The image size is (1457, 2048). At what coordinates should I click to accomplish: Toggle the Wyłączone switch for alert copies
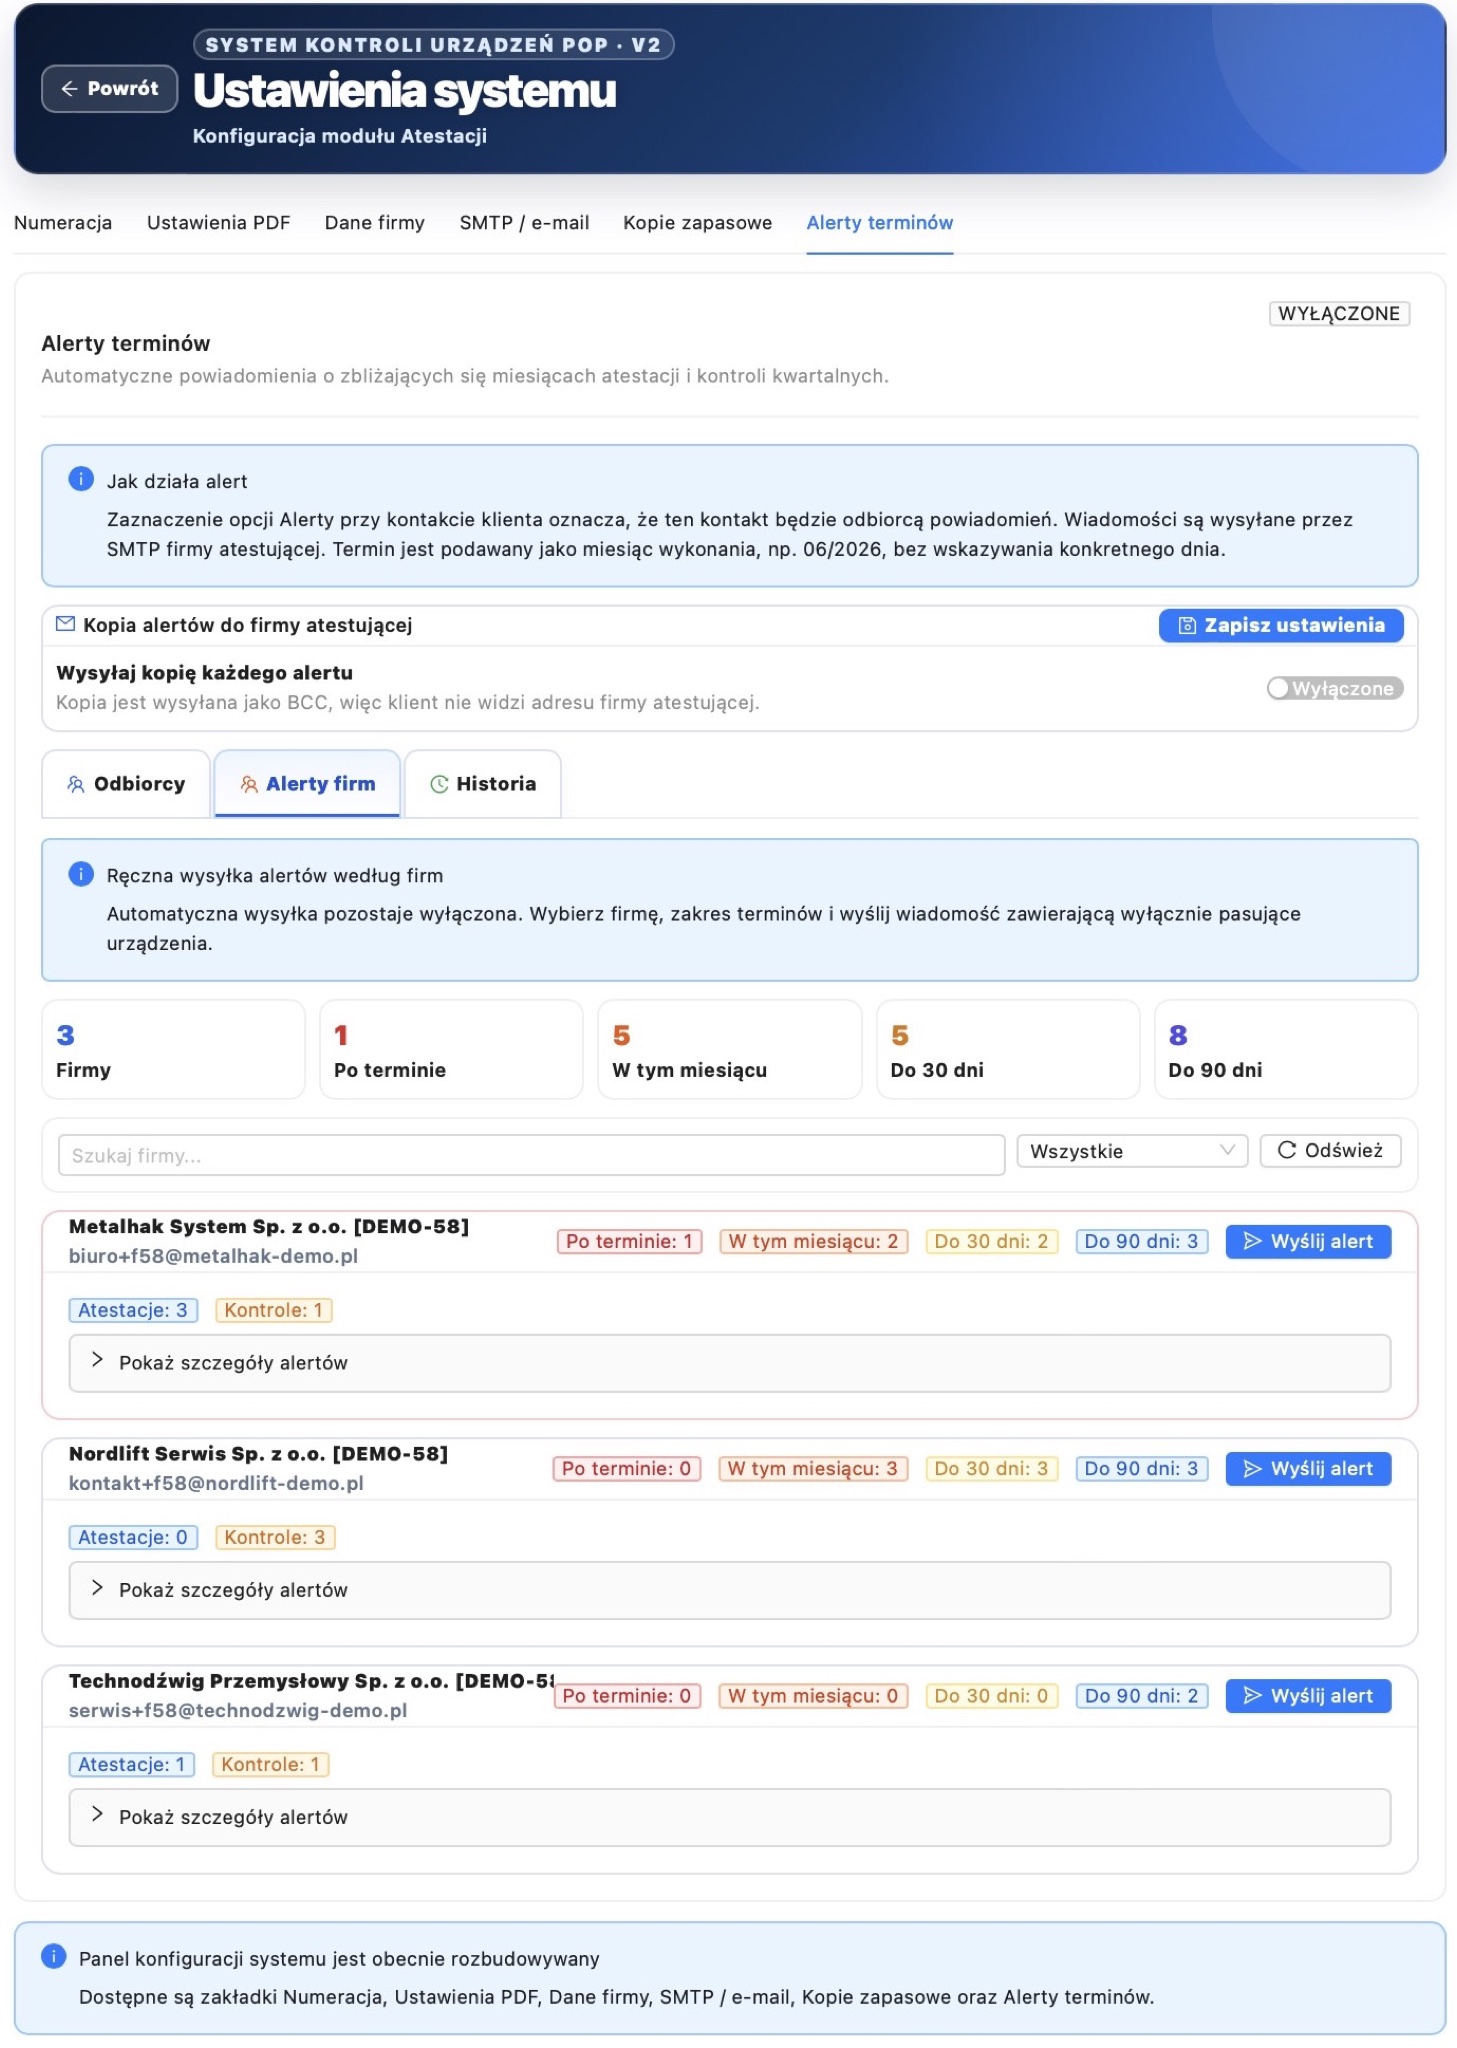pos(1335,688)
